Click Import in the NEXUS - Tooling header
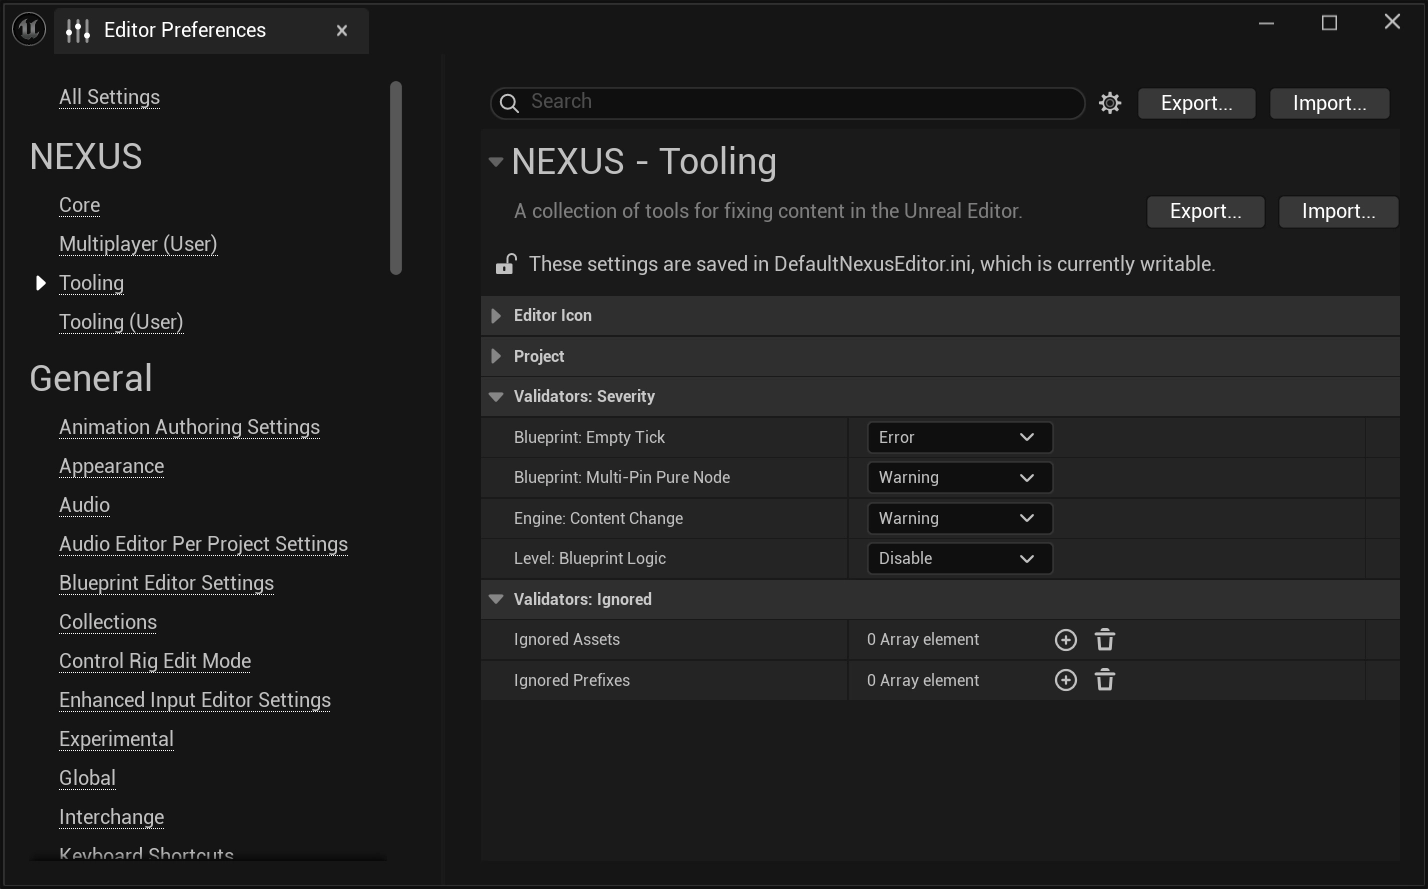The height and width of the screenshot is (889, 1428). 1338,211
